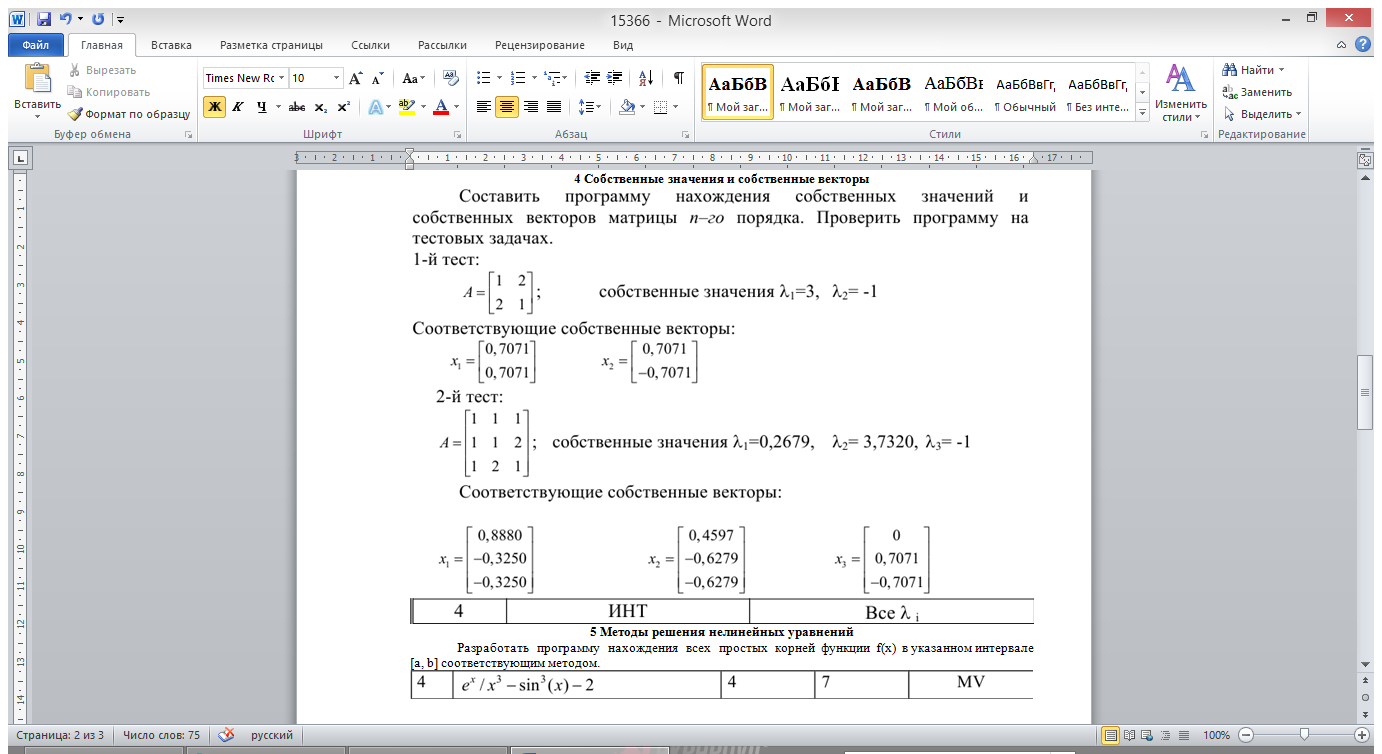Click the spelling check status bar icon
Screen dimensions: 1382x754
click(x=227, y=735)
